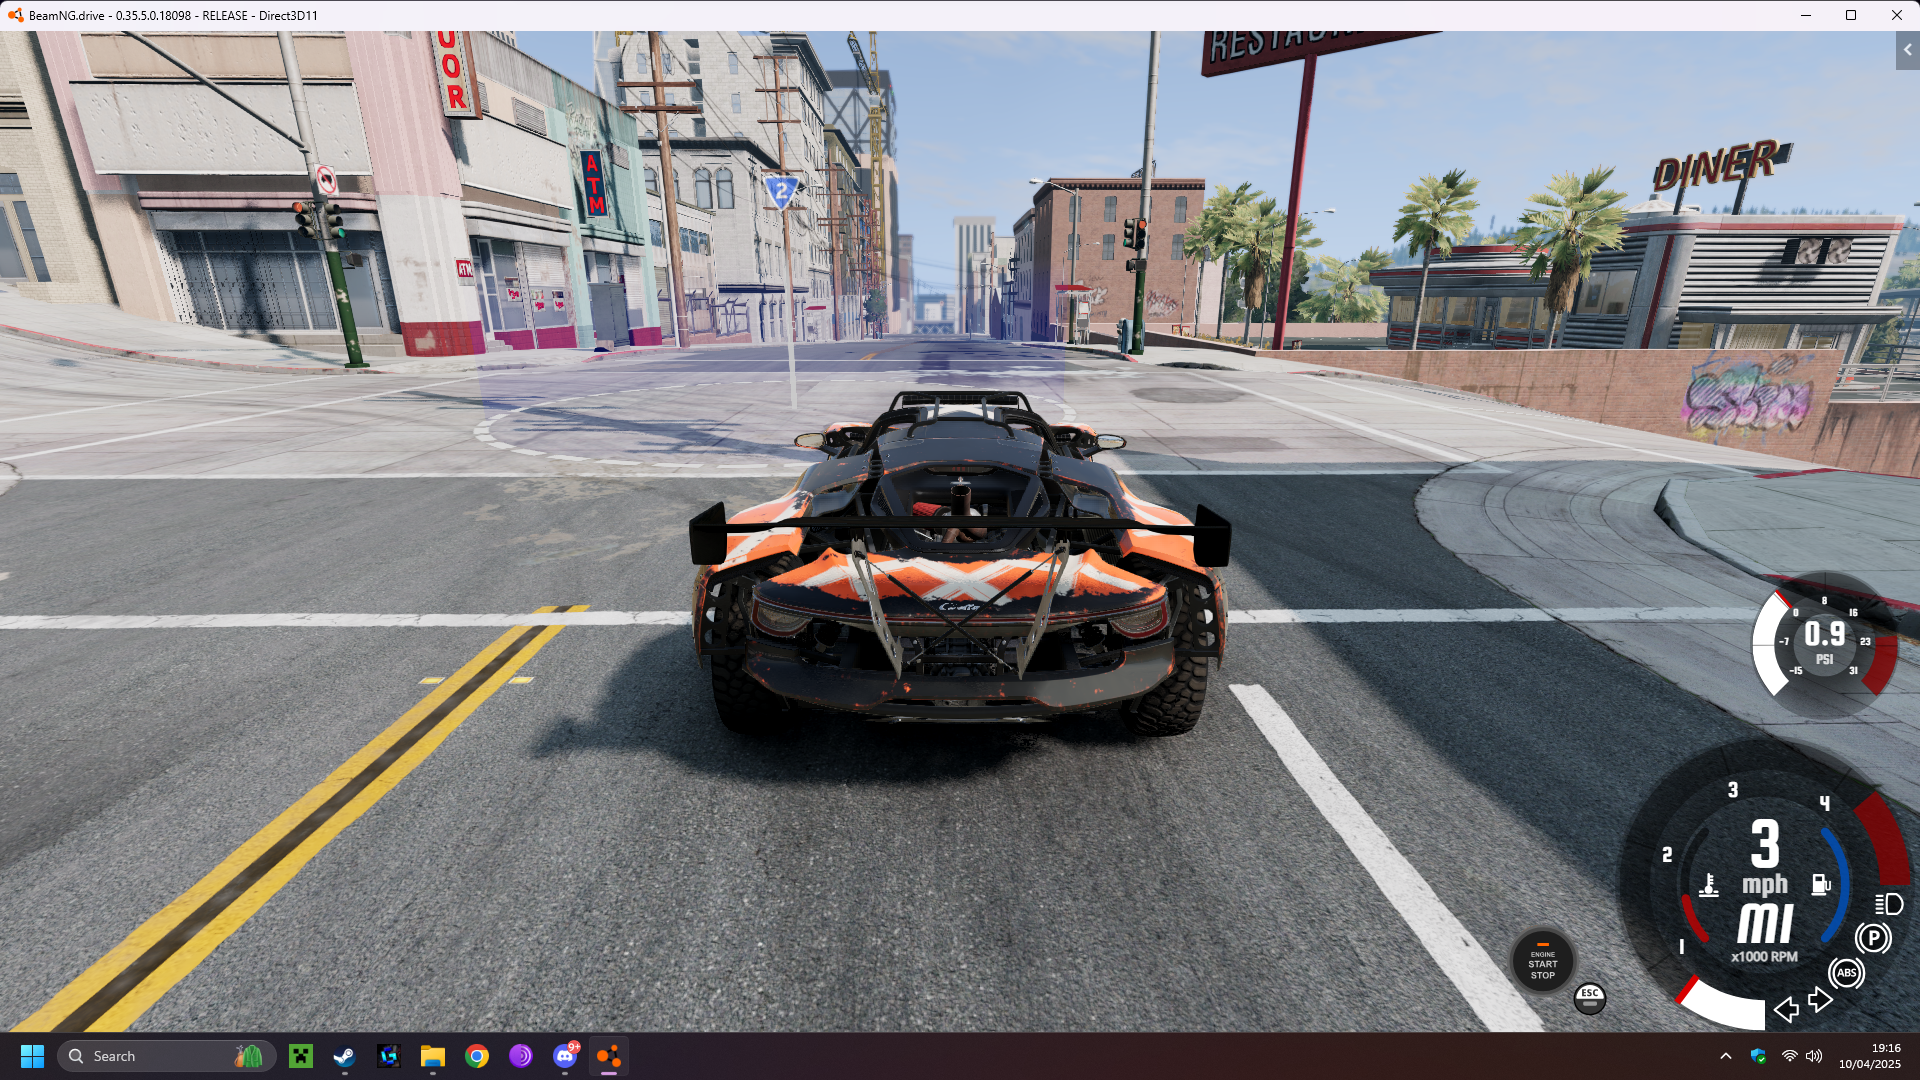Click the BeamNG.drive taskbar icon

[608, 1056]
